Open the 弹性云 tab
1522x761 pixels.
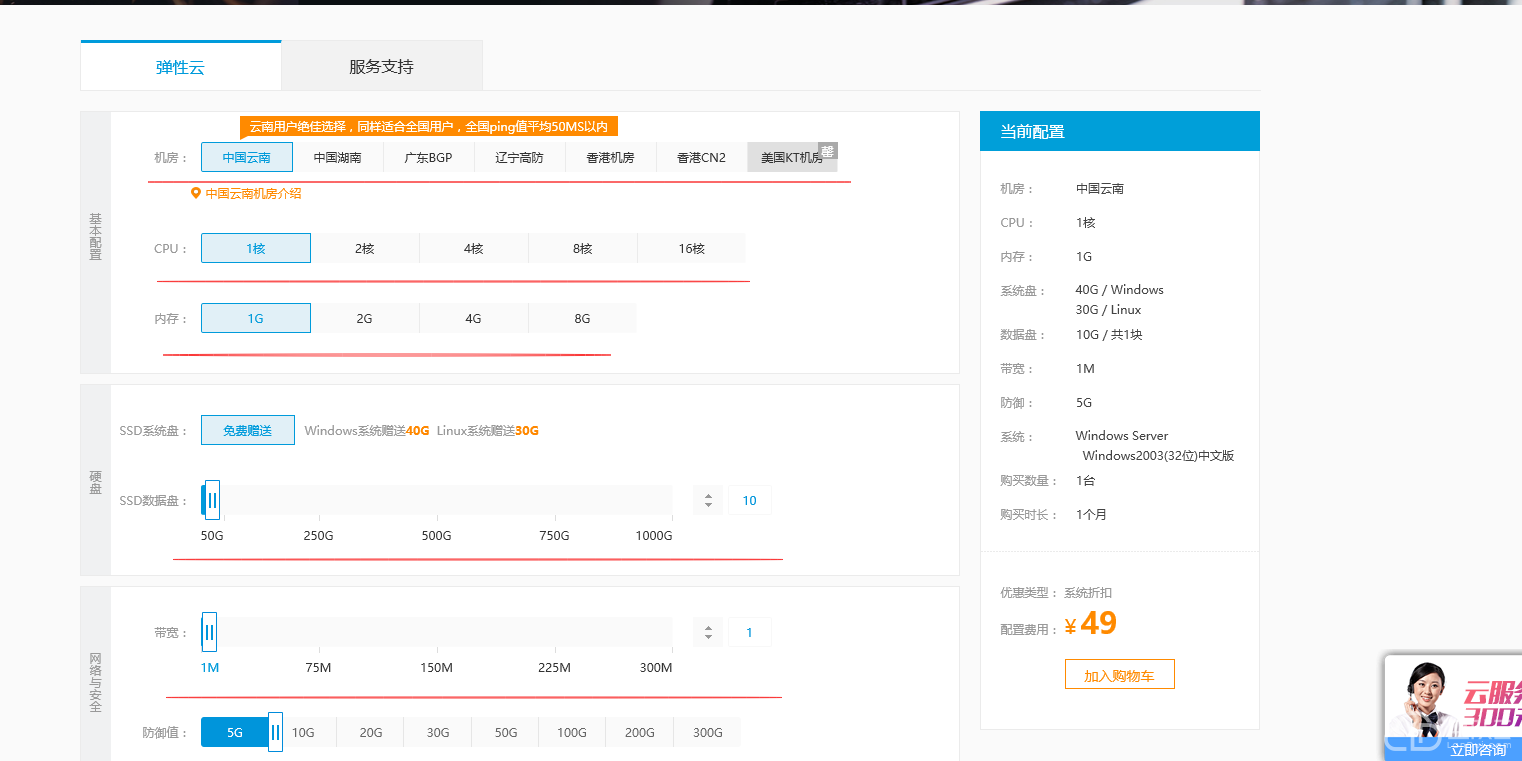pos(180,66)
